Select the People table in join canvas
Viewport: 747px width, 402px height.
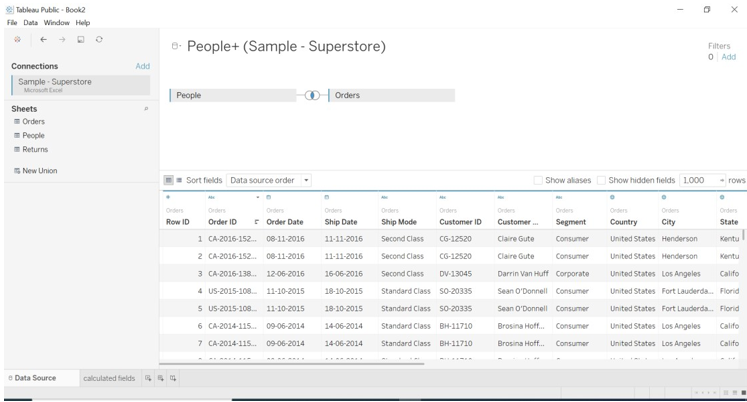click(233, 95)
